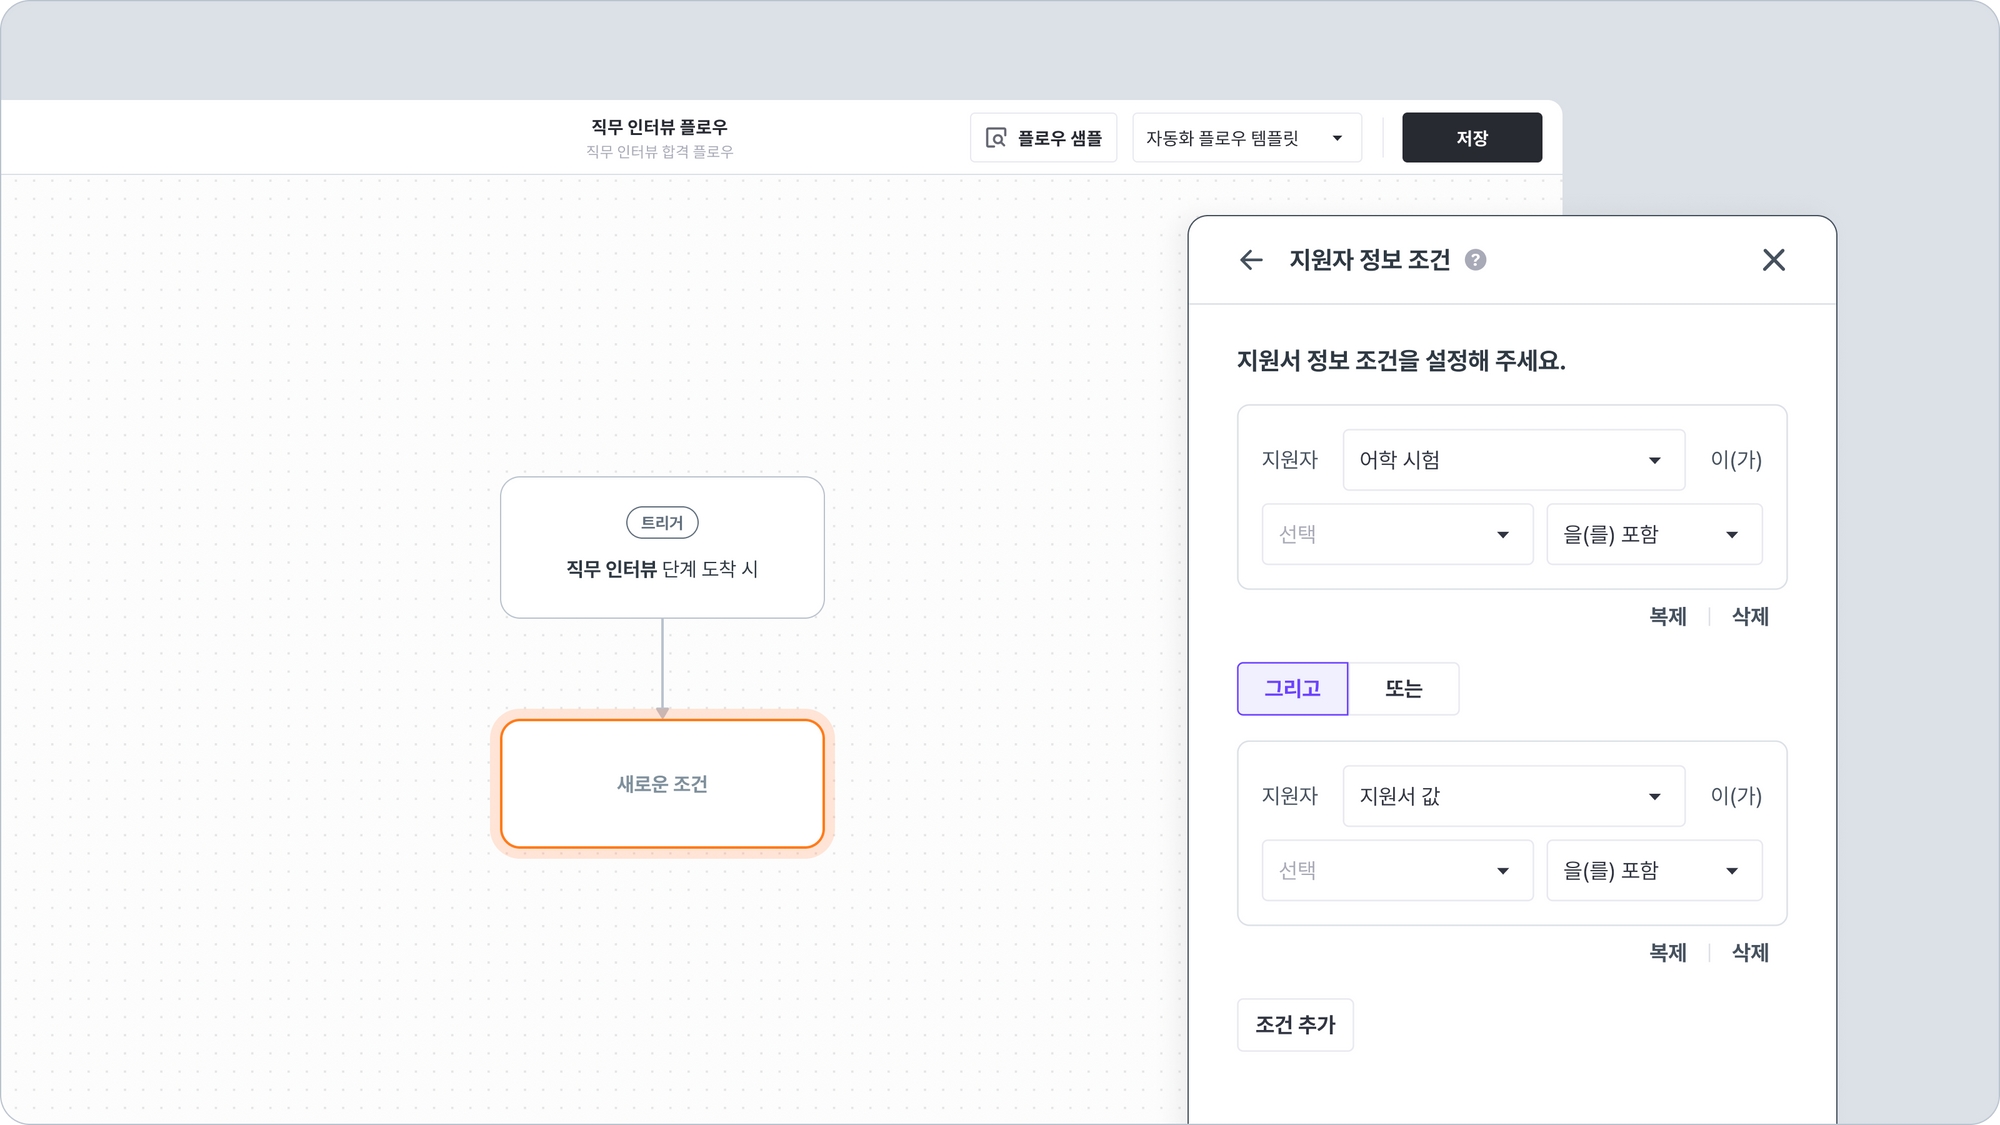Open the first 선택 dropdown
The width and height of the screenshot is (2000, 1125).
[x=1396, y=535]
